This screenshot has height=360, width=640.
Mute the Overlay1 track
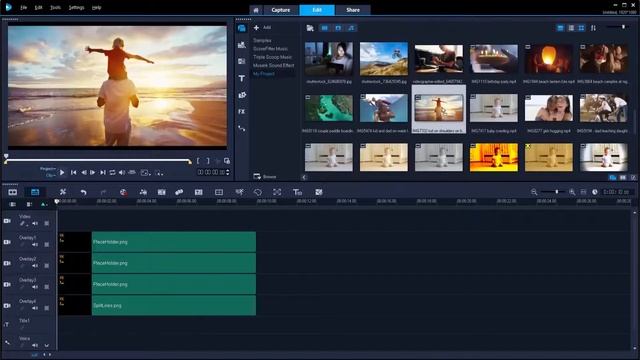pyautogui.click(x=35, y=244)
